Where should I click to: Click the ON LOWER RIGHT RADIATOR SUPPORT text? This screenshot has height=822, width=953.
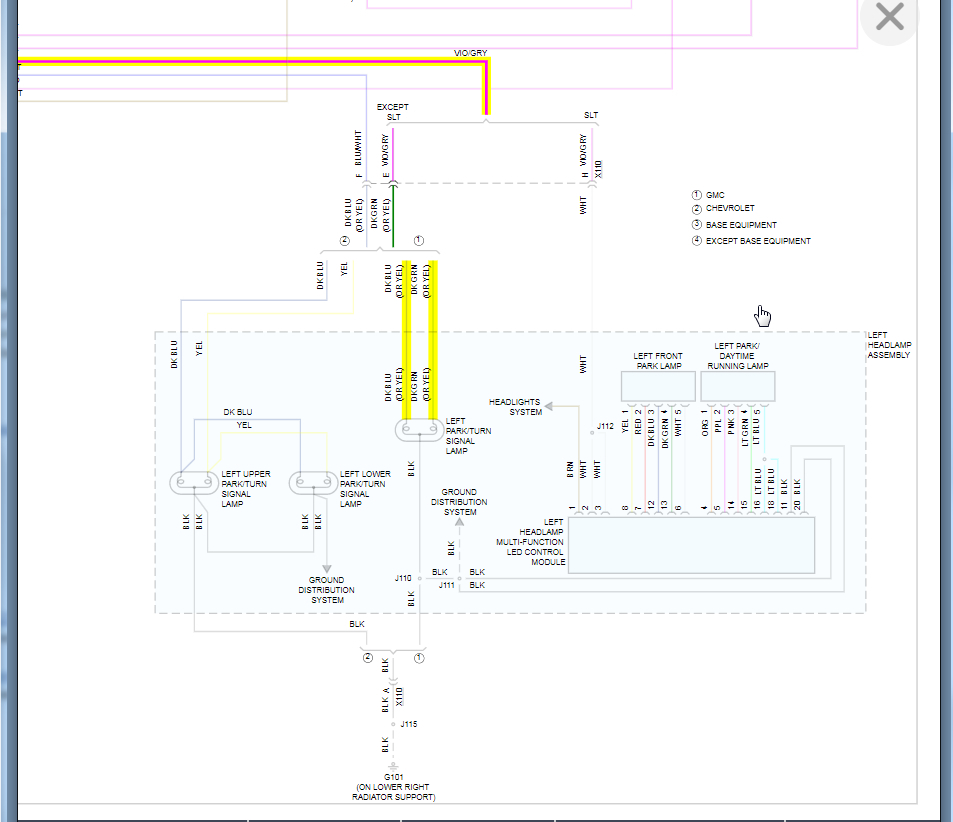pyautogui.click(x=393, y=792)
